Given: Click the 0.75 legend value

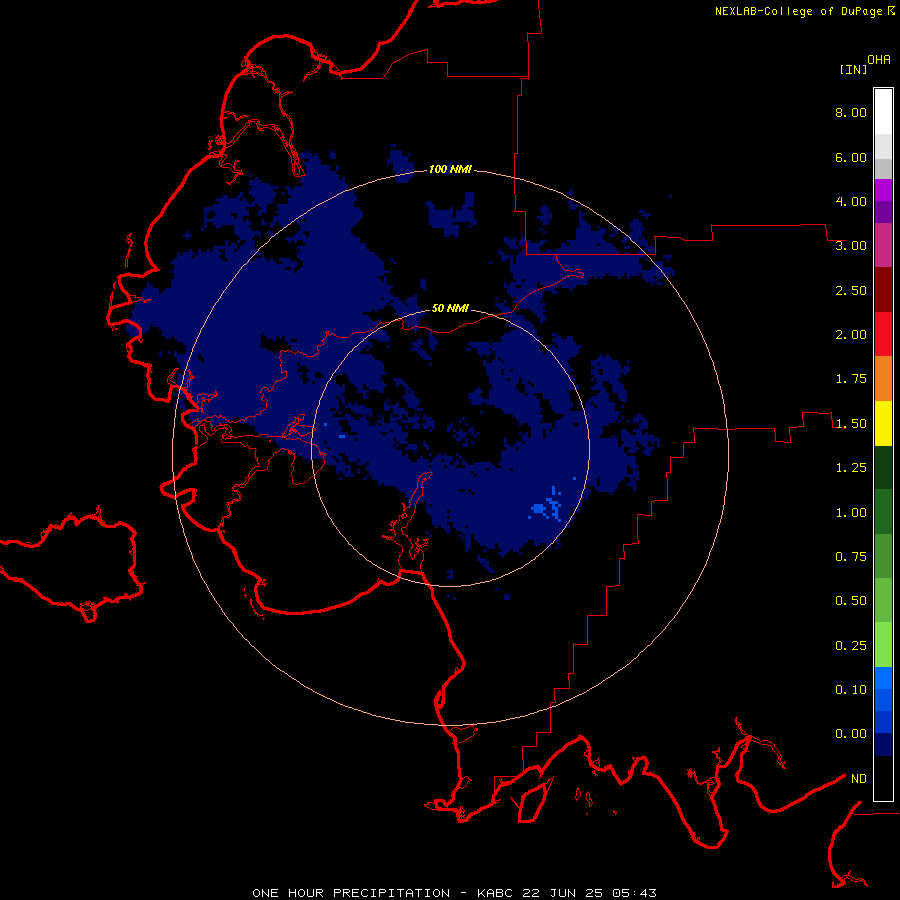Looking at the screenshot, I should [x=851, y=557].
